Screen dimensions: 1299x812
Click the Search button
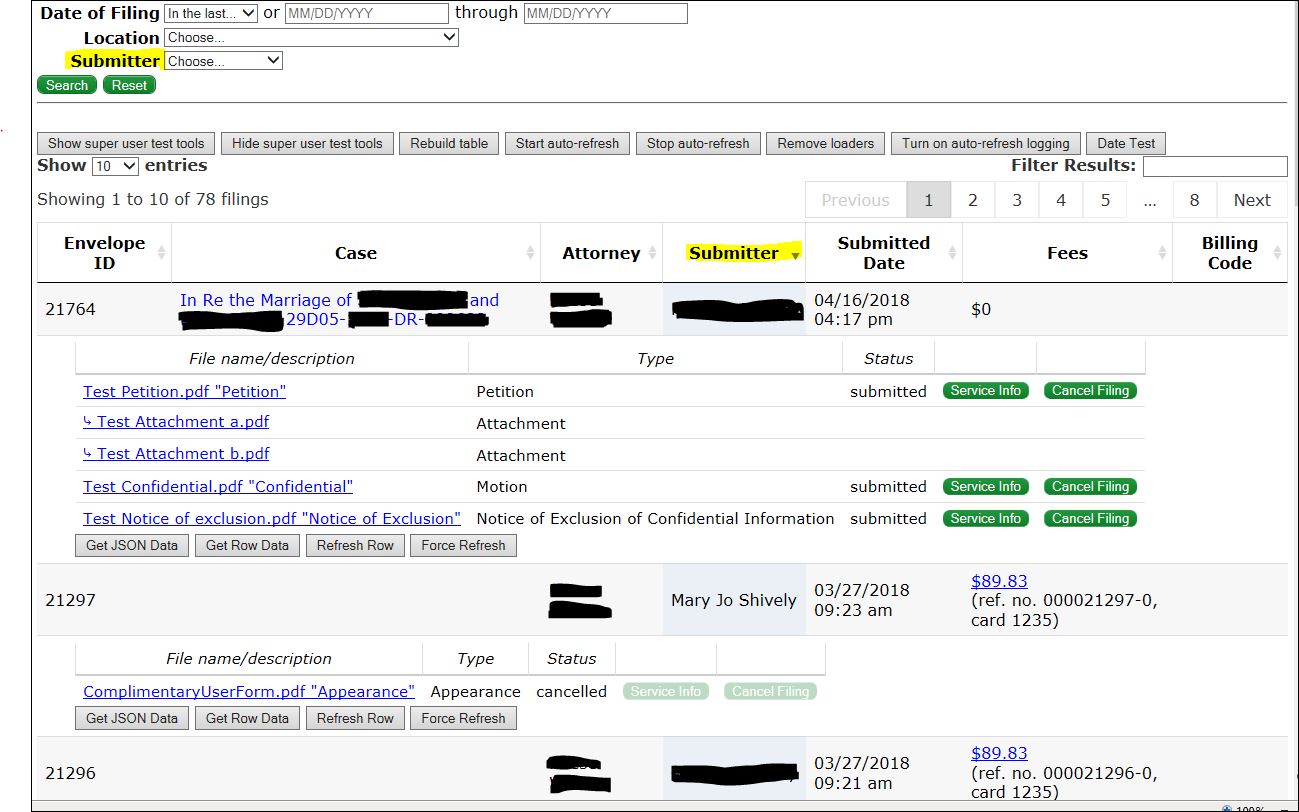tap(66, 85)
